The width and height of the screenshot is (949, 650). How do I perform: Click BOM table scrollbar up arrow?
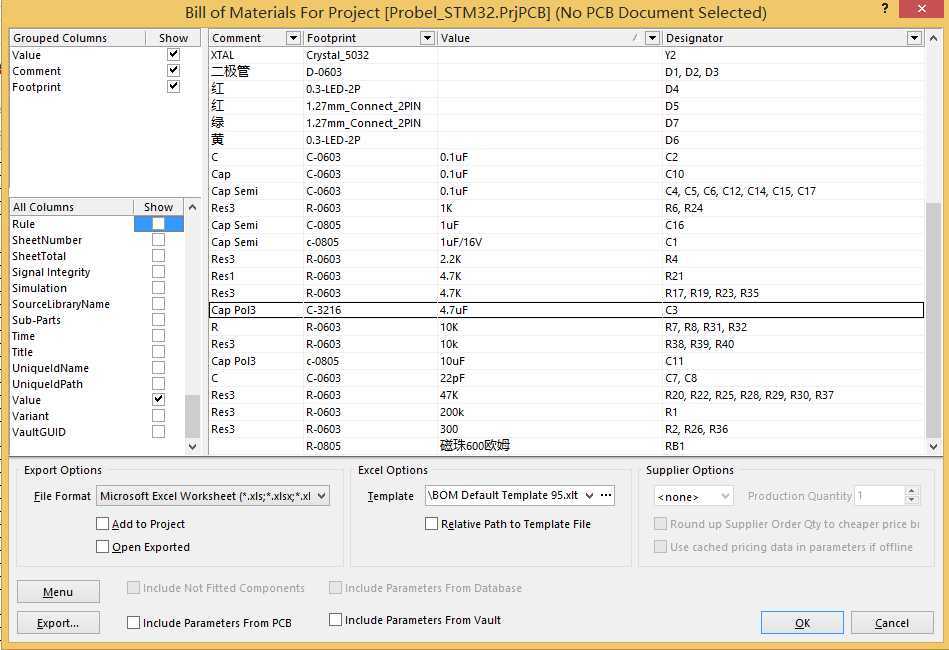click(933, 38)
